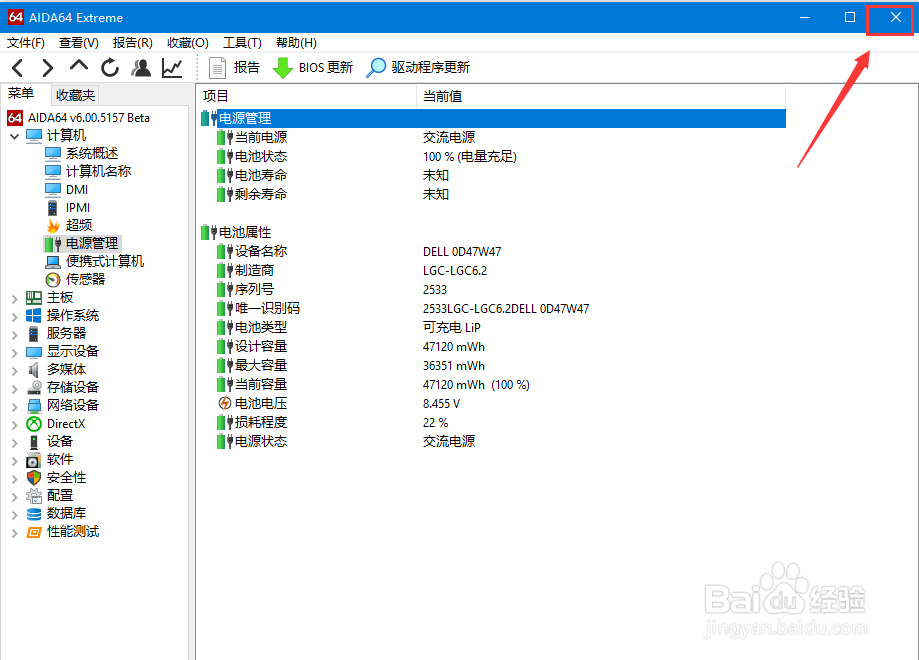This screenshot has height=660, width=919.
Task: Select 便携式计算机 in the tree
Action: tap(104, 262)
